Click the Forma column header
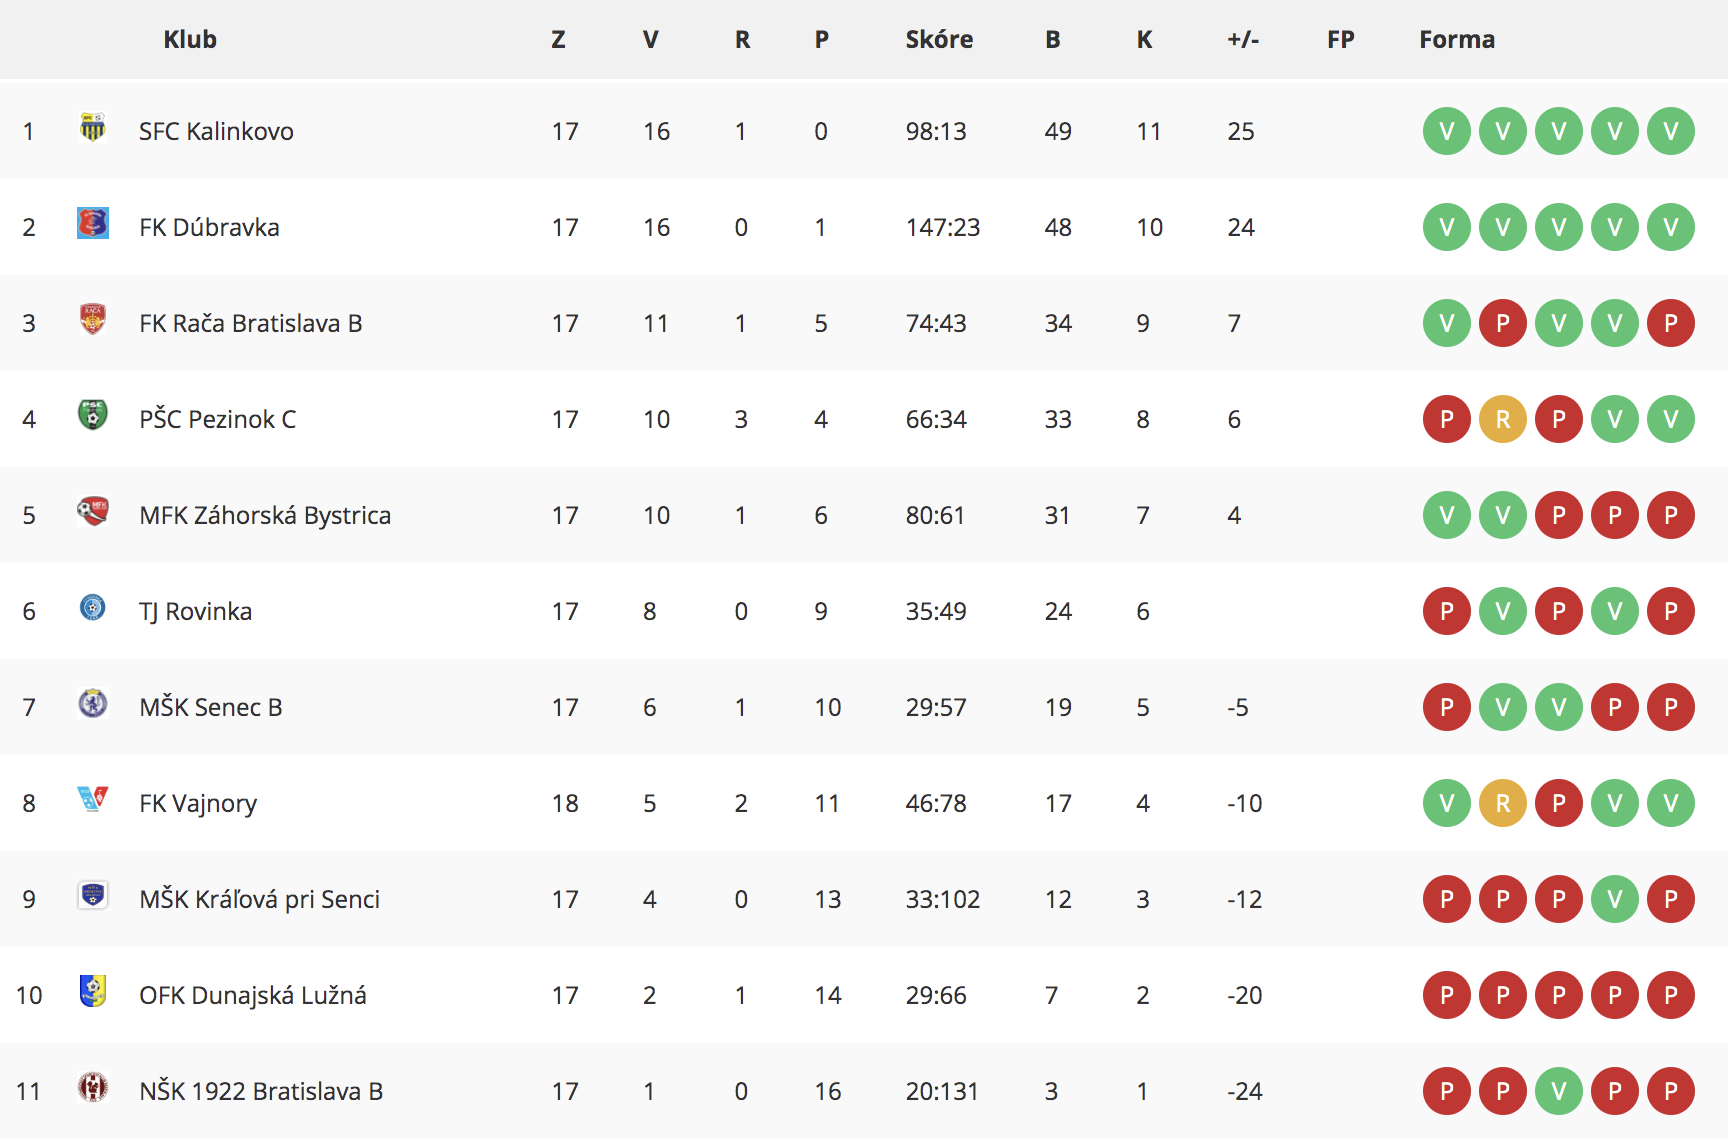This screenshot has height=1140, width=1728. [1457, 39]
